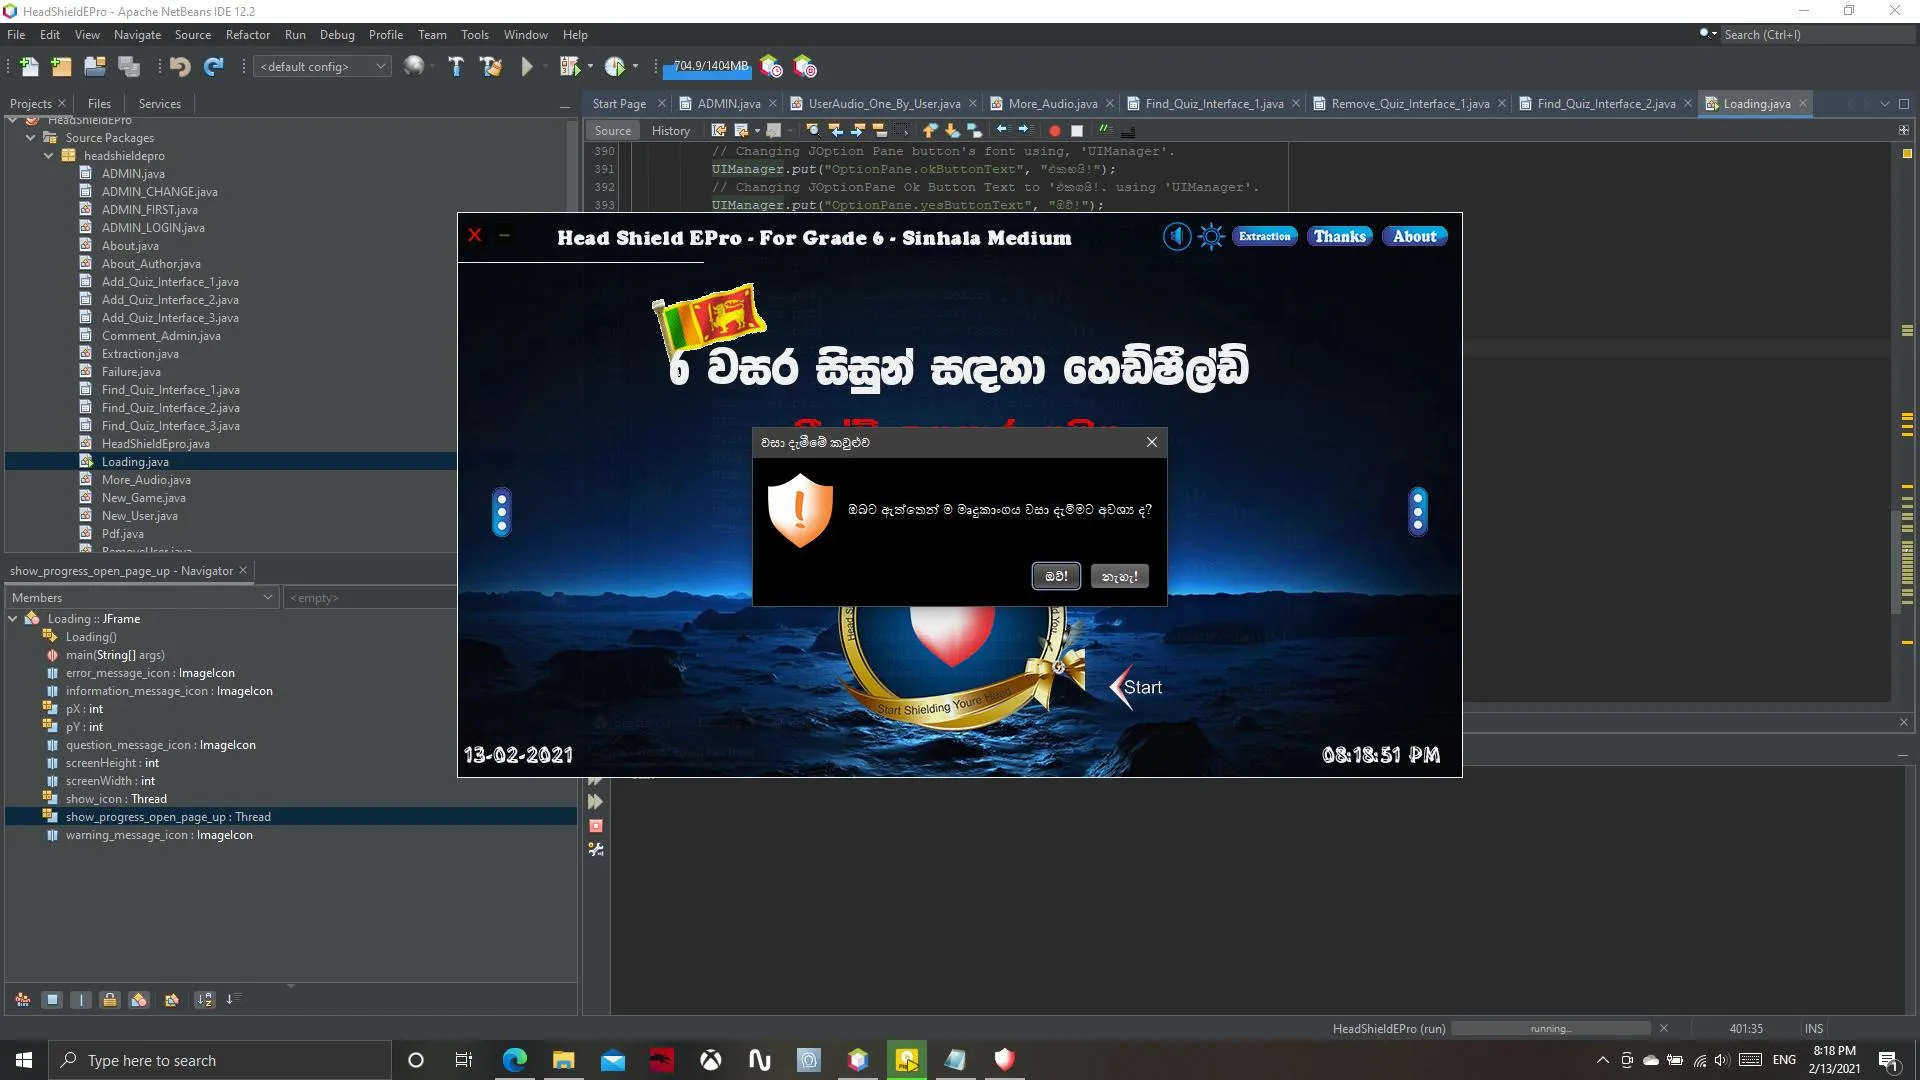Collapse the headshieldepro package node

coord(48,156)
